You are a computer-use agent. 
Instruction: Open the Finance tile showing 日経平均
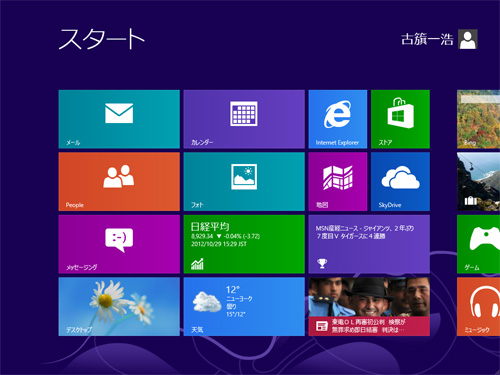click(x=244, y=244)
